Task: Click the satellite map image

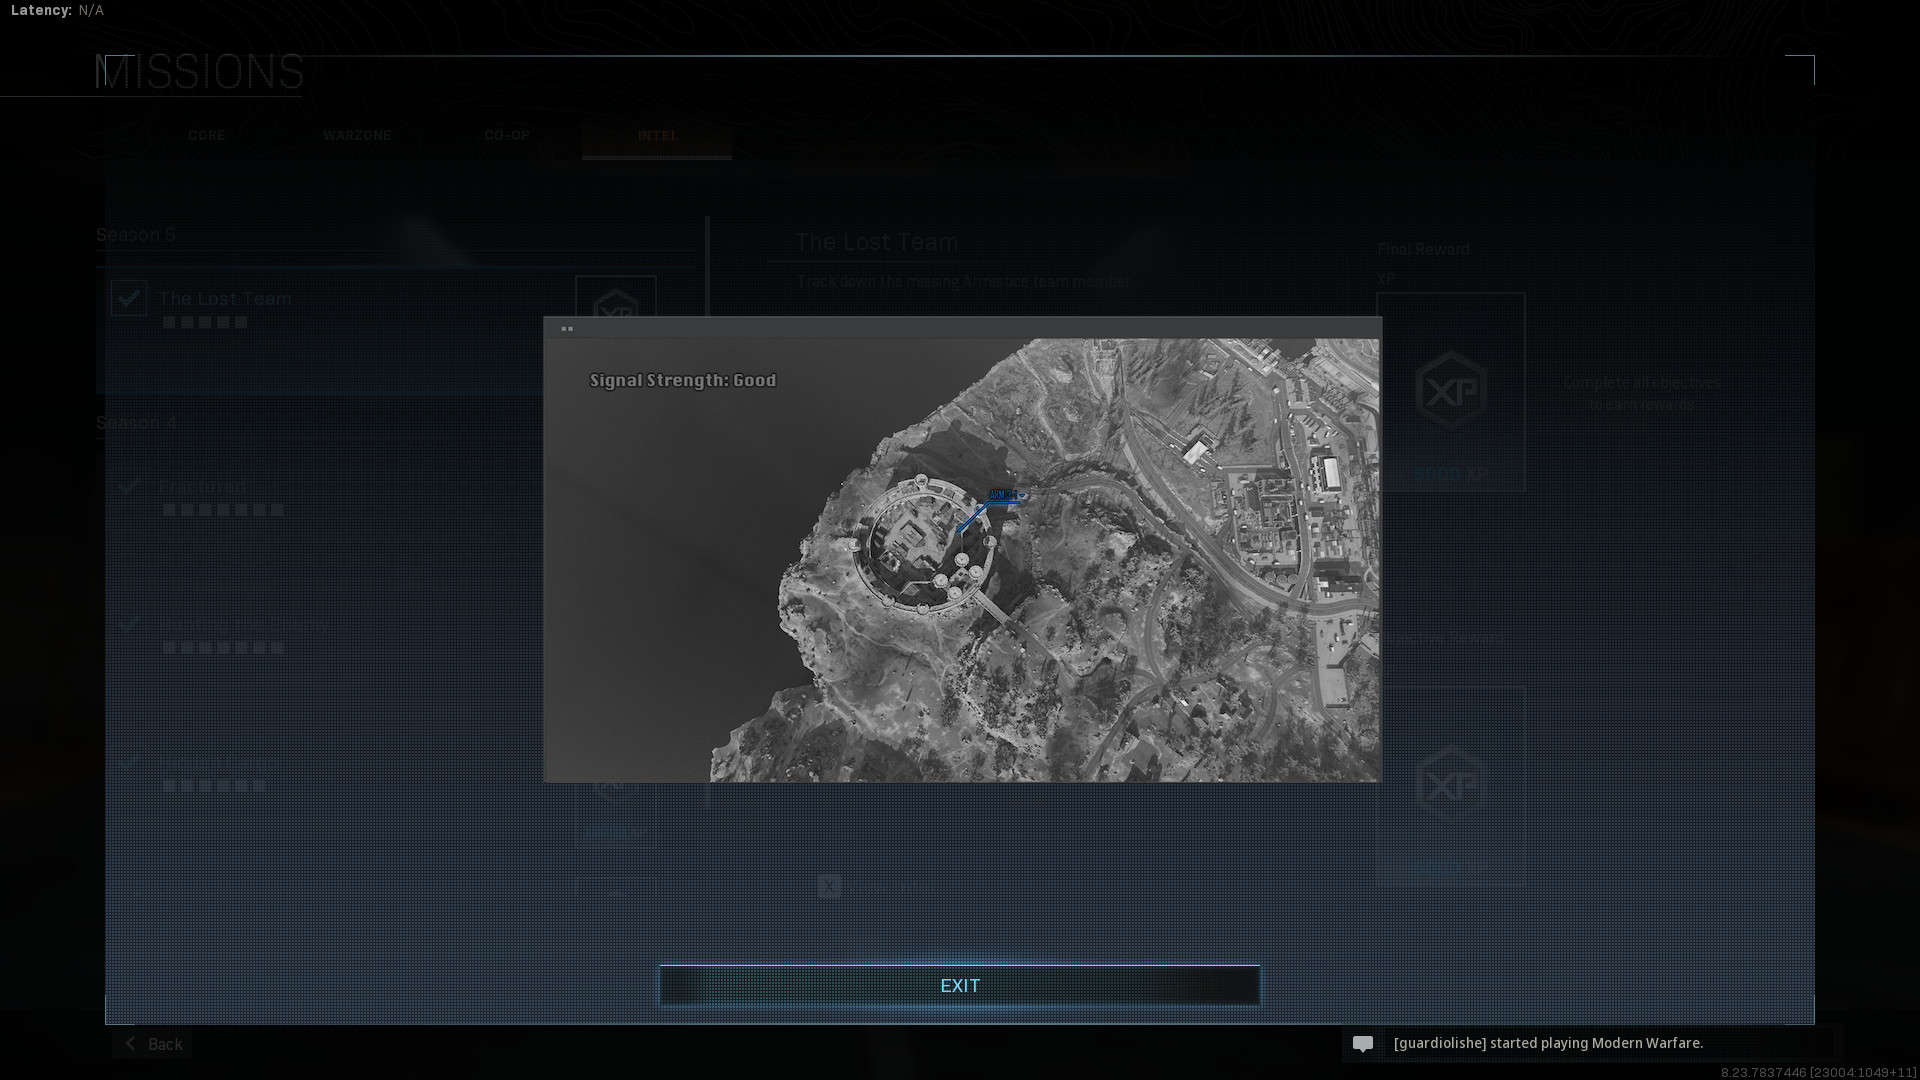Action: point(962,560)
